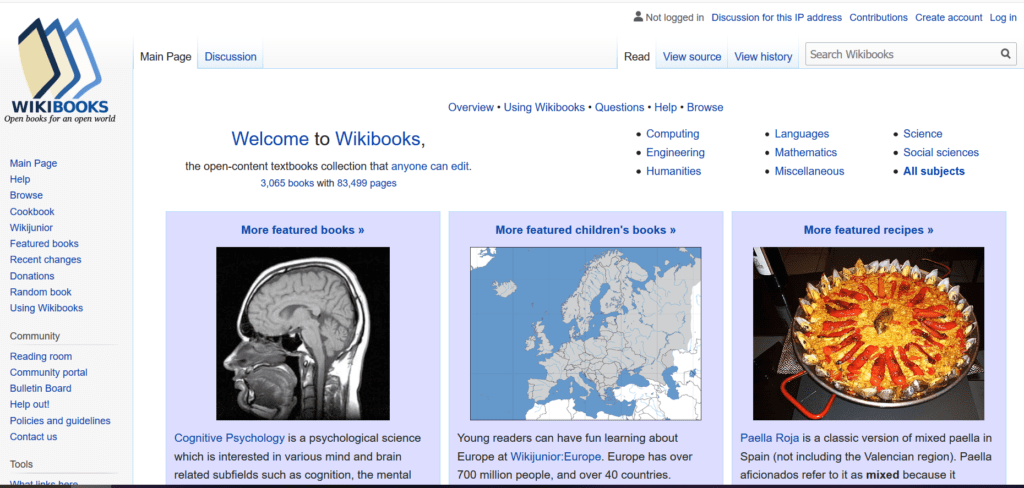The height and width of the screenshot is (488, 1024).
Task: Open the Wikijunior:Europe link
Action: point(556,456)
